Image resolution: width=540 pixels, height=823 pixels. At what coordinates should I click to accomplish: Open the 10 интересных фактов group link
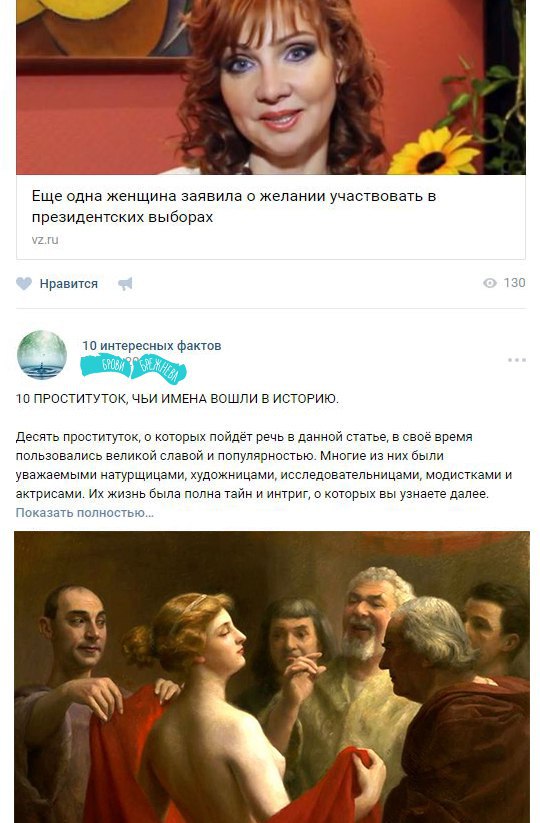[x=152, y=345]
